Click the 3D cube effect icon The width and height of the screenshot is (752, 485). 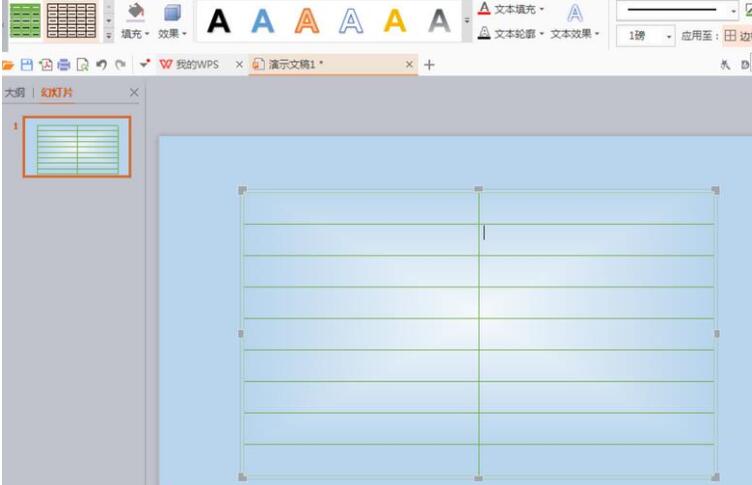pos(172,13)
